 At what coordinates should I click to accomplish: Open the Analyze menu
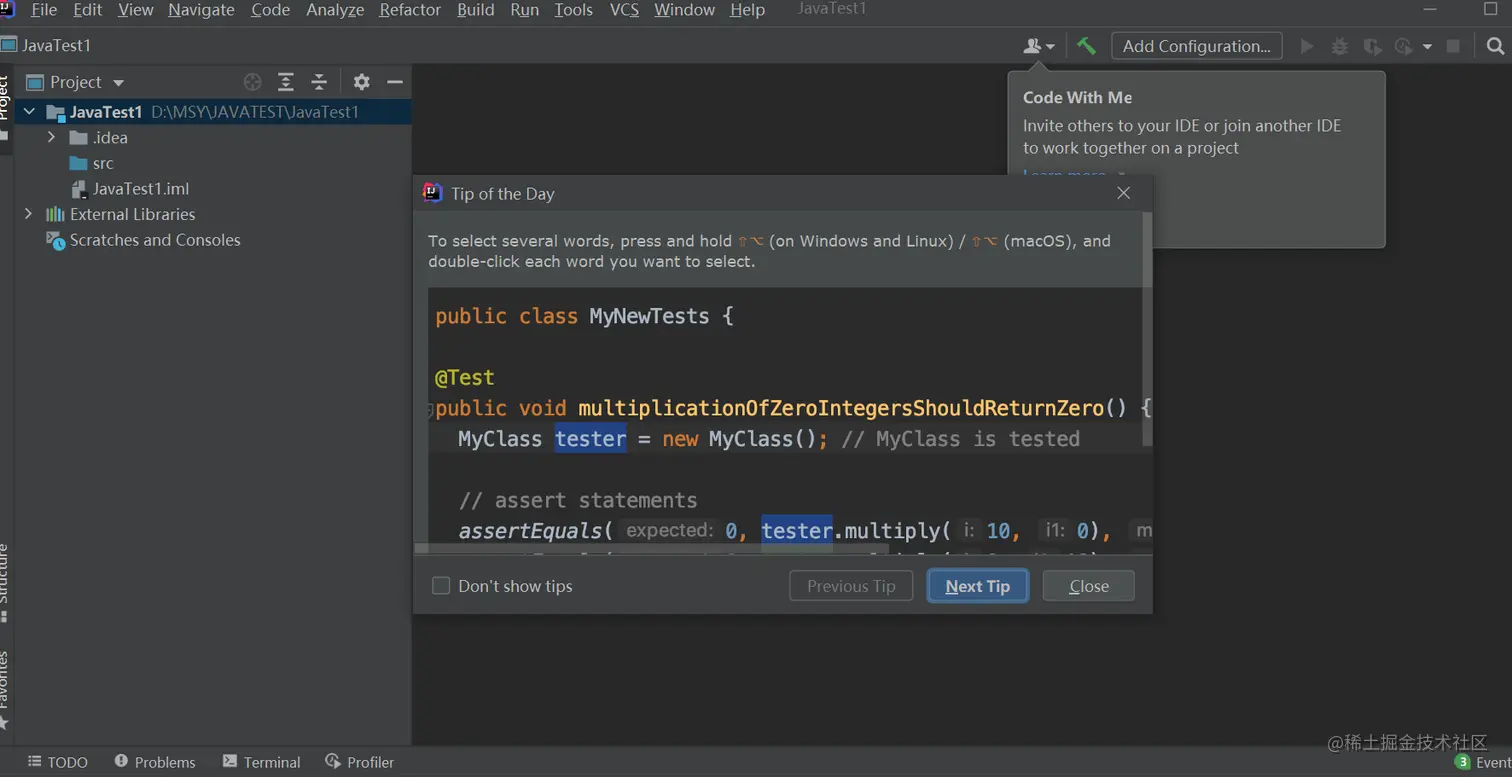(x=335, y=10)
